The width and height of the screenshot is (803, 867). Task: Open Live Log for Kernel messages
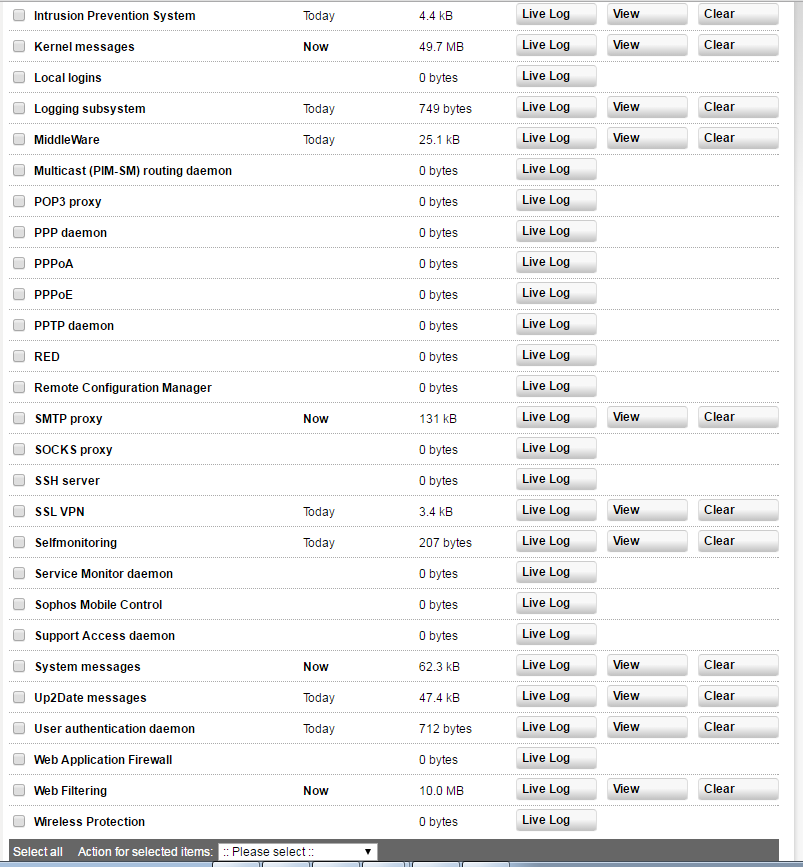click(x=556, y=45)
